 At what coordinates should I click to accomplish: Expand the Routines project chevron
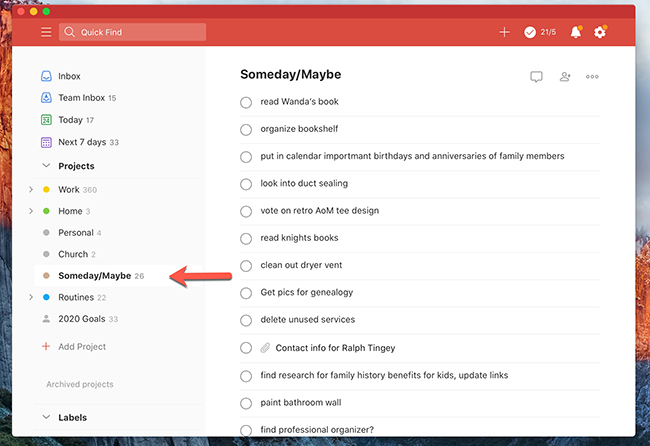coord(31,297)
